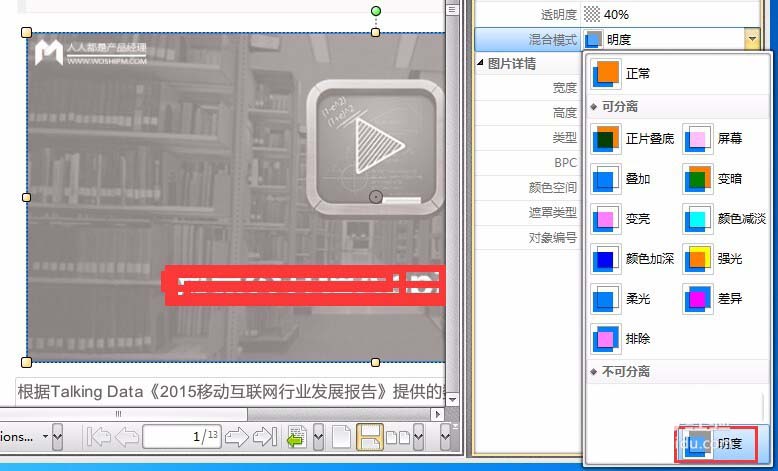Go to the next page arrow
778x471 pixels.
(235, 437)
